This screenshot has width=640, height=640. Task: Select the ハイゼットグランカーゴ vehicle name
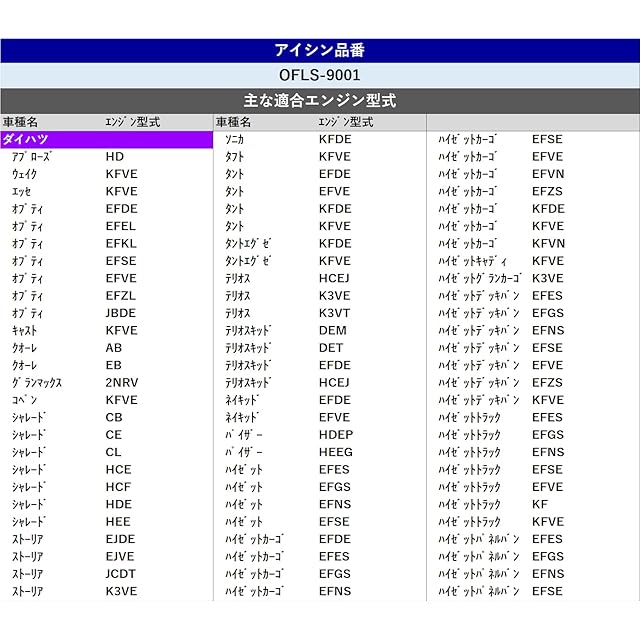(x=480, y=278)
